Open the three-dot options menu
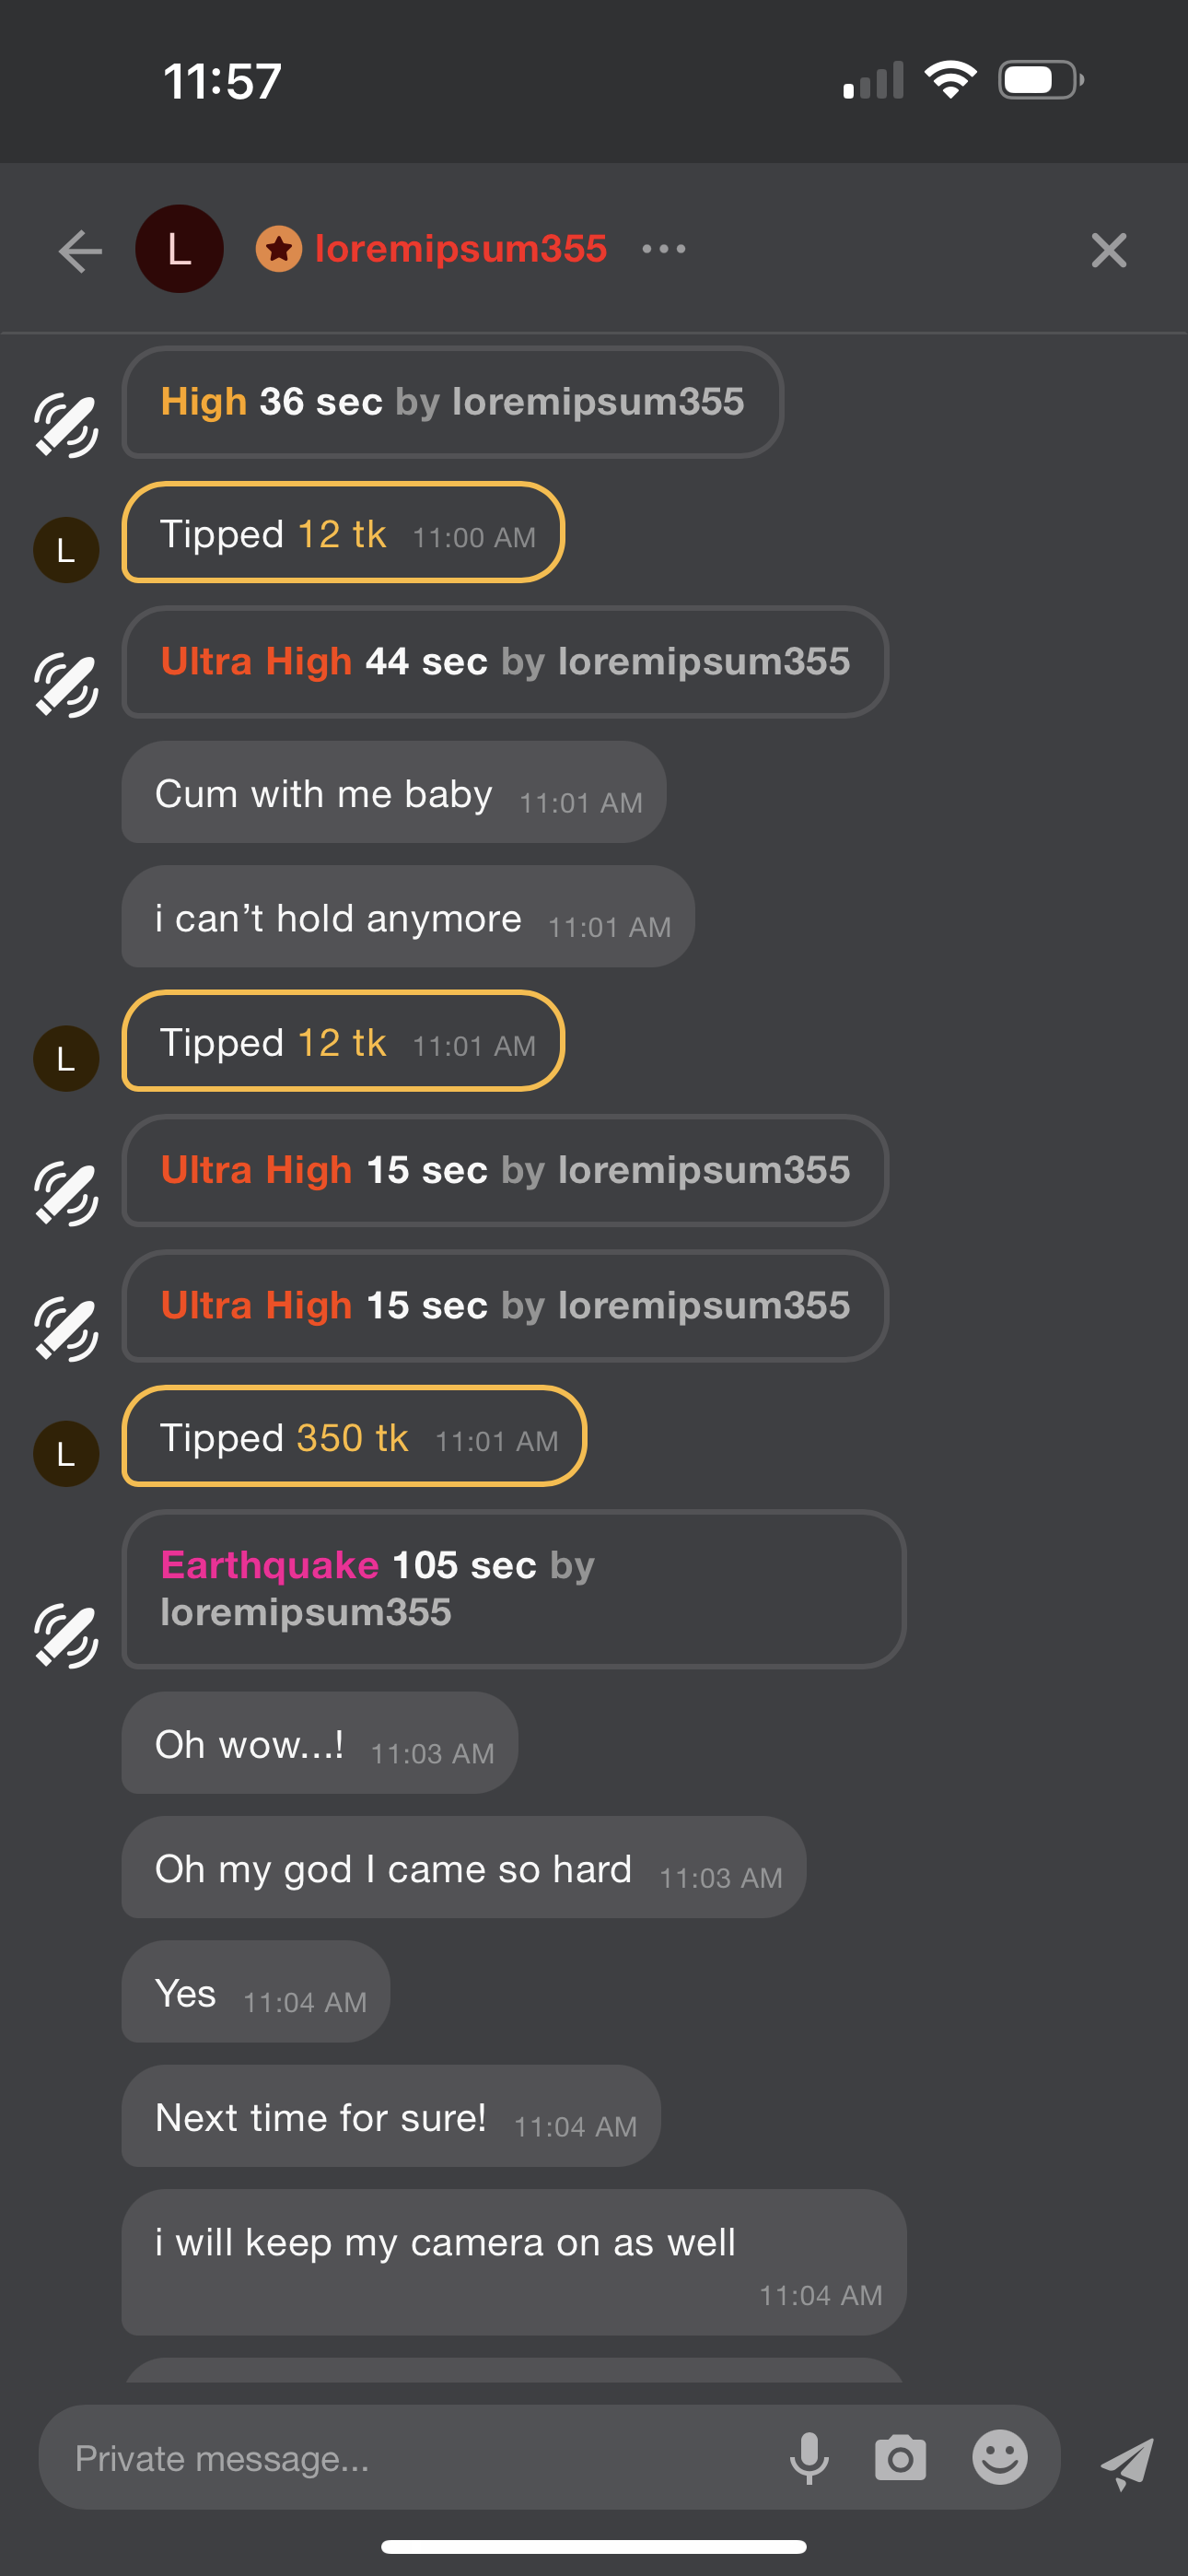The height and width of the screenshot is (2576, 1188). pyautogui.click(x=664, y=249)
